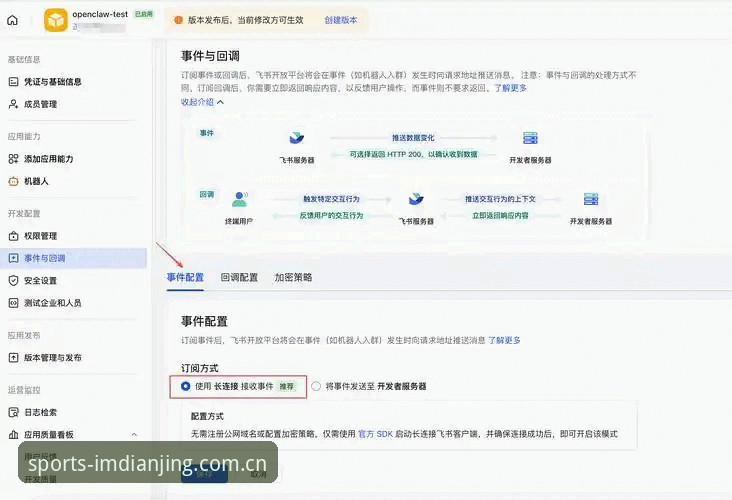Collapse the 应用质量看板 sidebar section arrow
Viewport: 732px width, 500px height.
pos(134,435)
